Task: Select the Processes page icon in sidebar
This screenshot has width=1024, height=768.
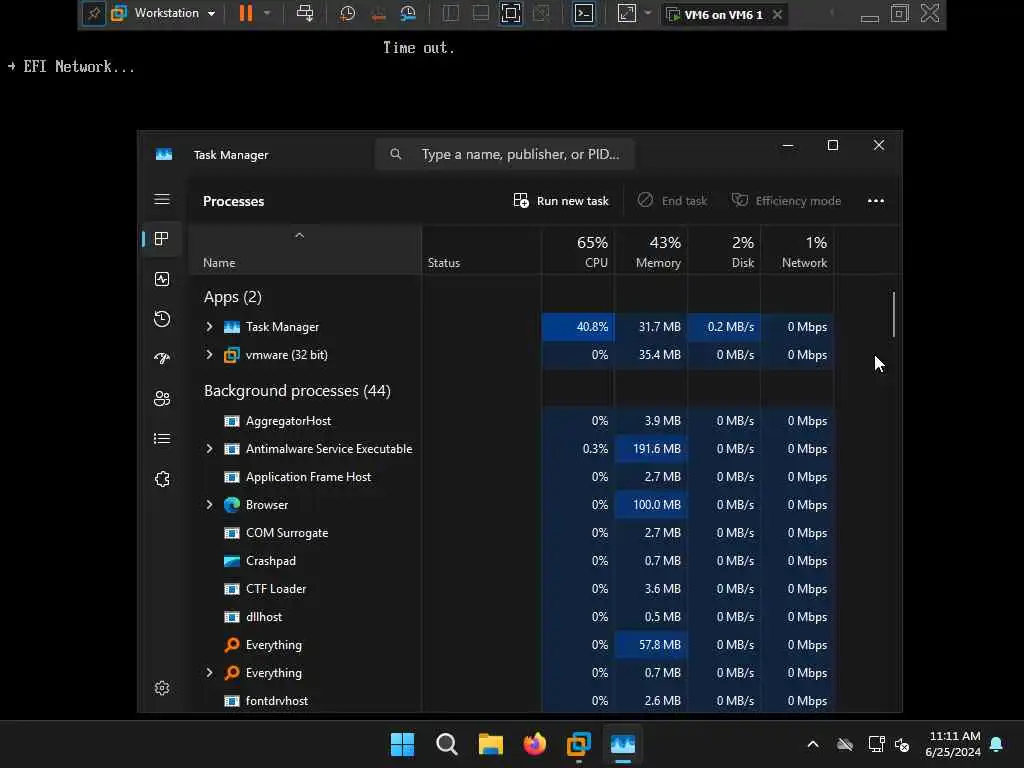Action: tap(162, 239)
